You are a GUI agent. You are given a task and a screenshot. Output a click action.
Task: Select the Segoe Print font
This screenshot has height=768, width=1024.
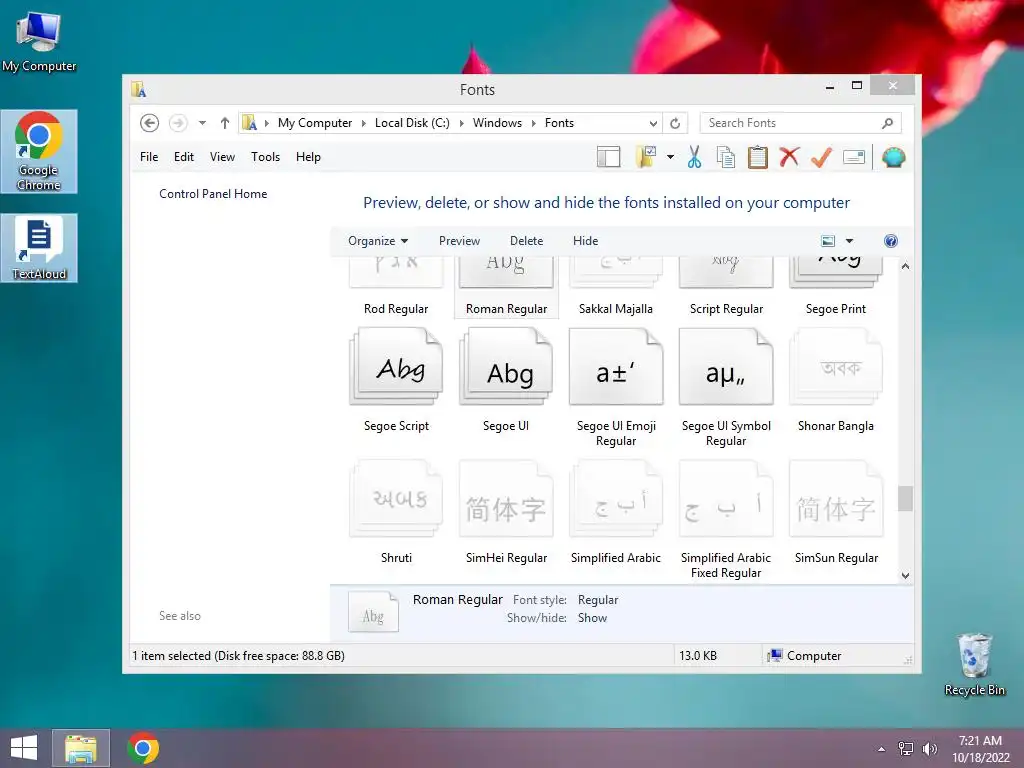836,287
